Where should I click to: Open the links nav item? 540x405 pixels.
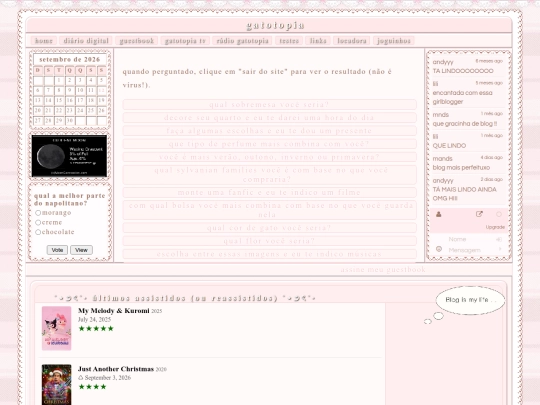click(x=318, y=41)
